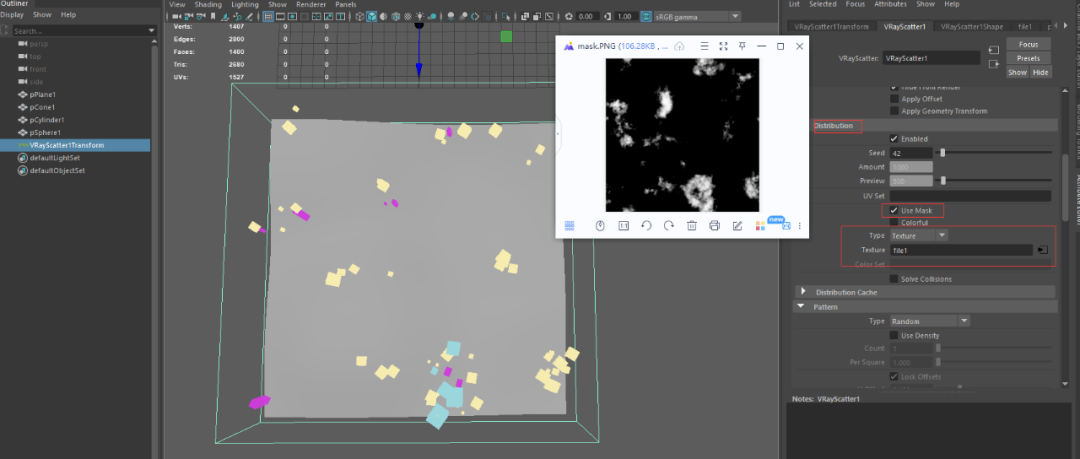
Task: Pin the image viewer window on top
Action: [742, 47]
